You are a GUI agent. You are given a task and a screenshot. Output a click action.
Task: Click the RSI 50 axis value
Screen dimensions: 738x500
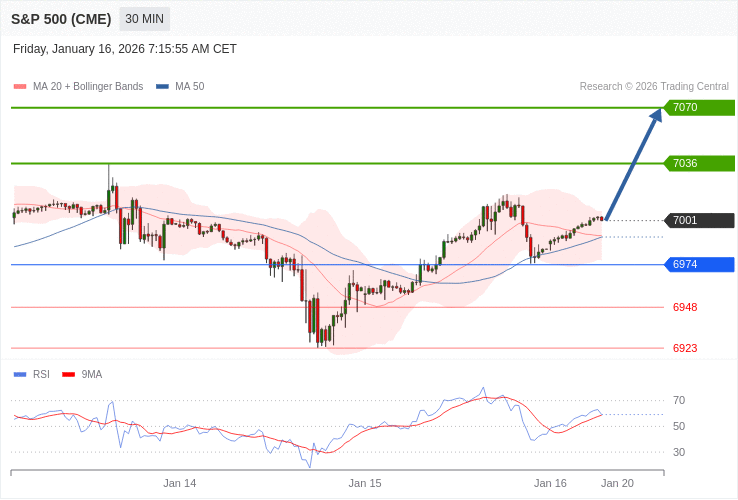tap(679, 427)
